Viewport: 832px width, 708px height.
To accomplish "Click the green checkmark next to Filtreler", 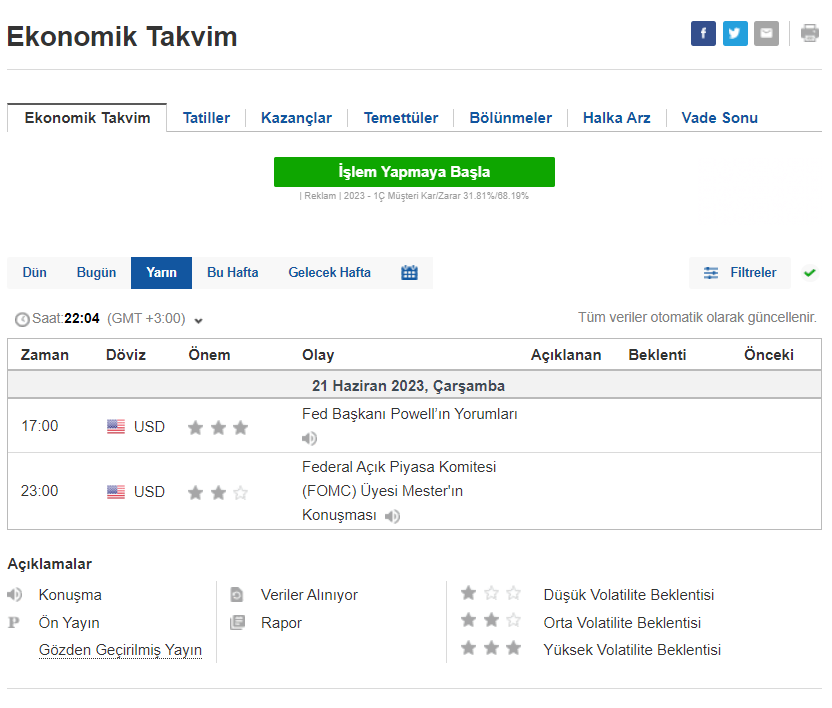I will 809,273.
